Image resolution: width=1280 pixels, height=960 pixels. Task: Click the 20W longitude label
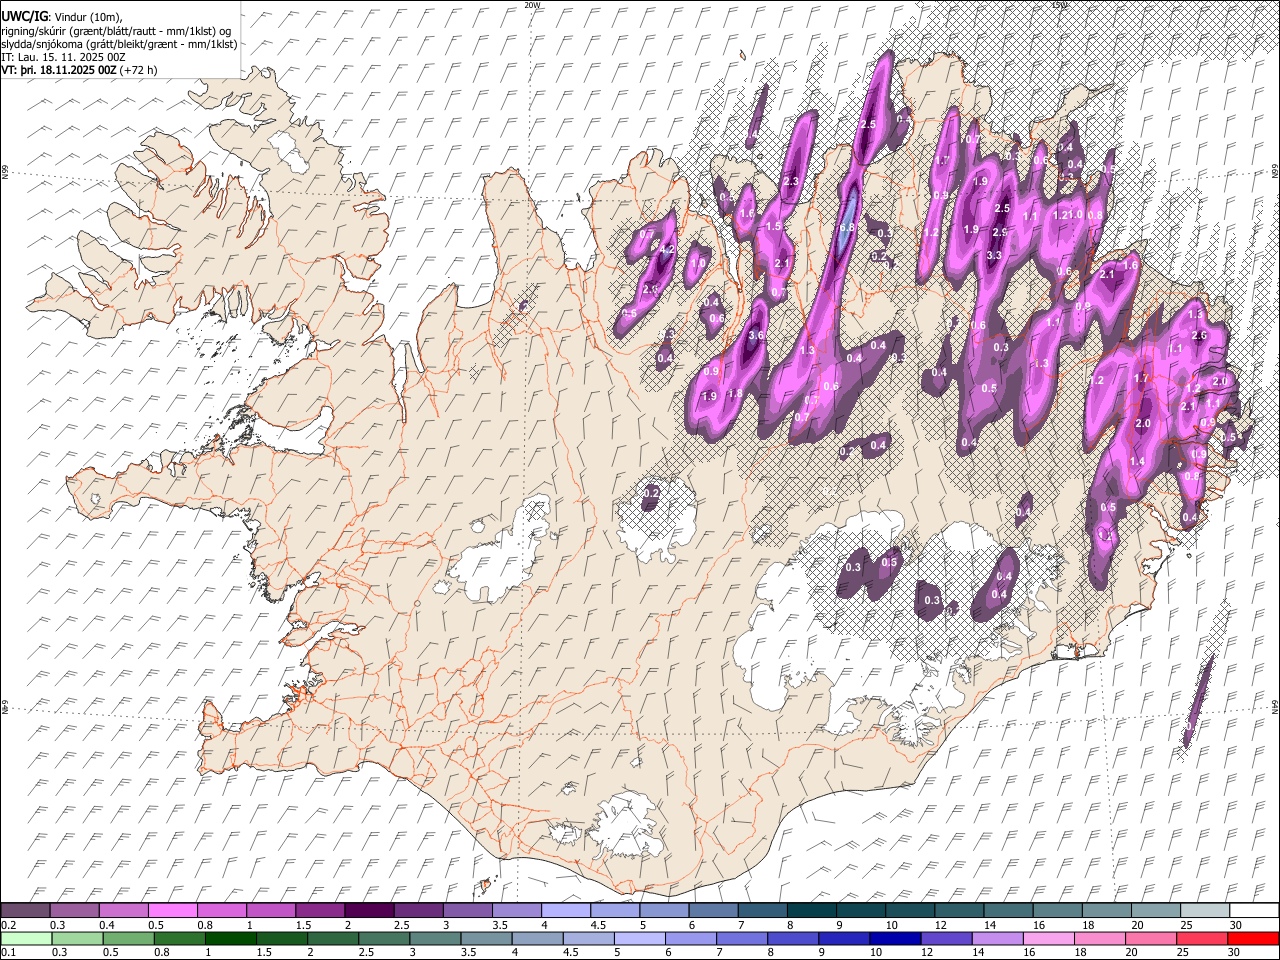(x=531, y=5)
